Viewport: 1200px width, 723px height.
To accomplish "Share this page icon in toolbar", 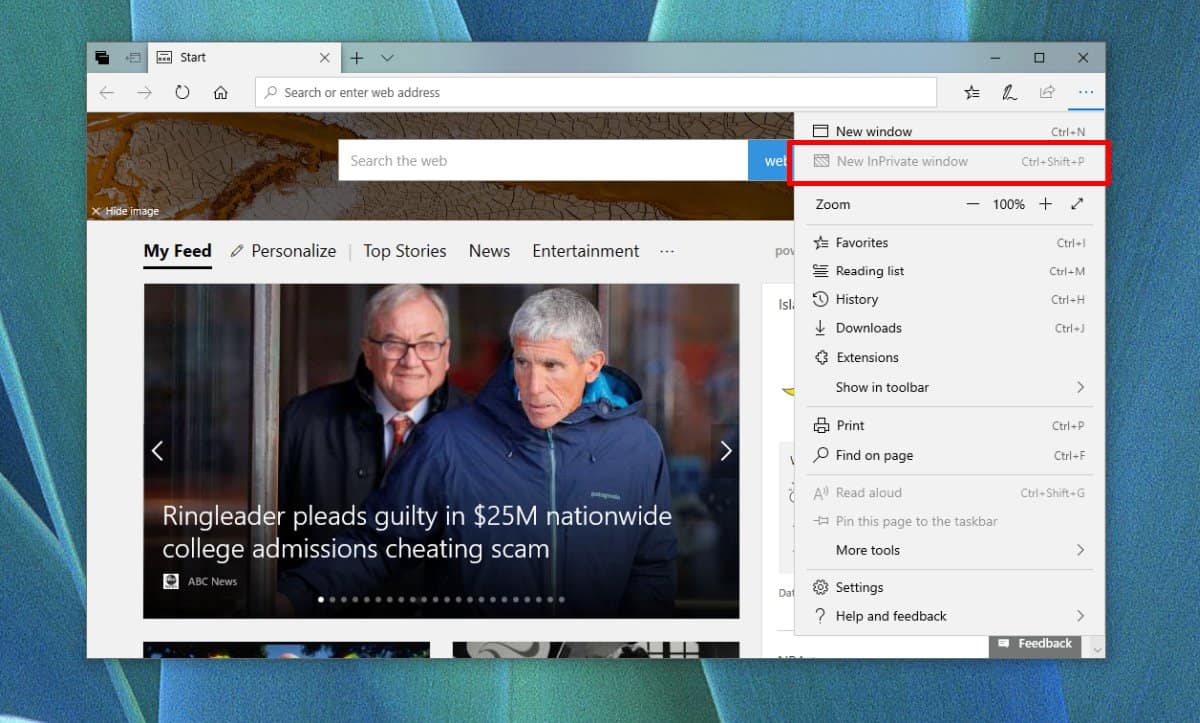I will pos(1047,92).
